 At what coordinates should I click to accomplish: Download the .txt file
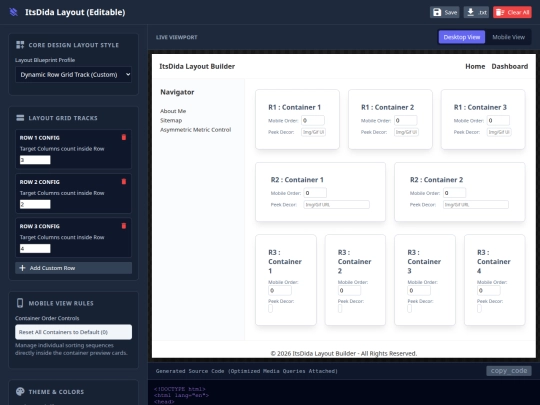476,12
